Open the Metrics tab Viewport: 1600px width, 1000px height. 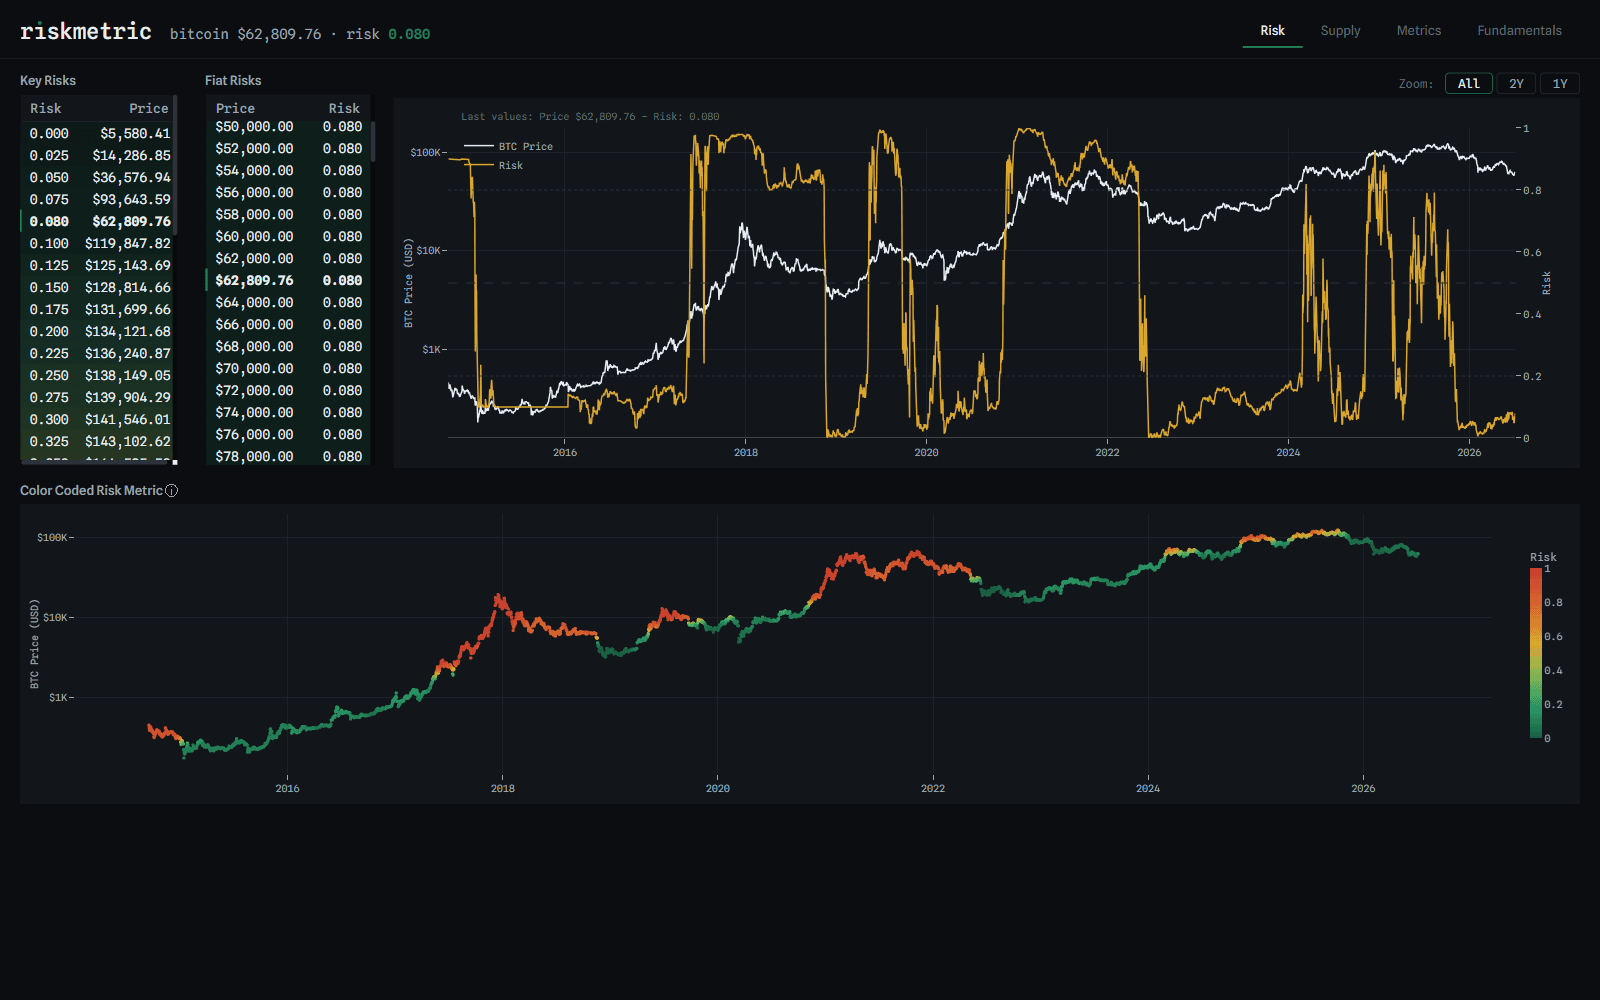point(1419,31)
